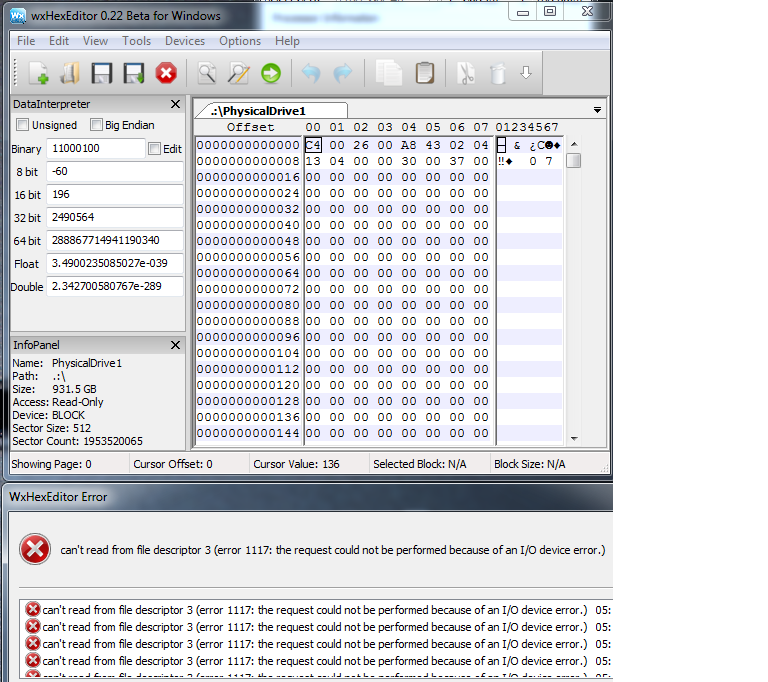
Task: Select first error row in error list
Action: tap(318, 610)
